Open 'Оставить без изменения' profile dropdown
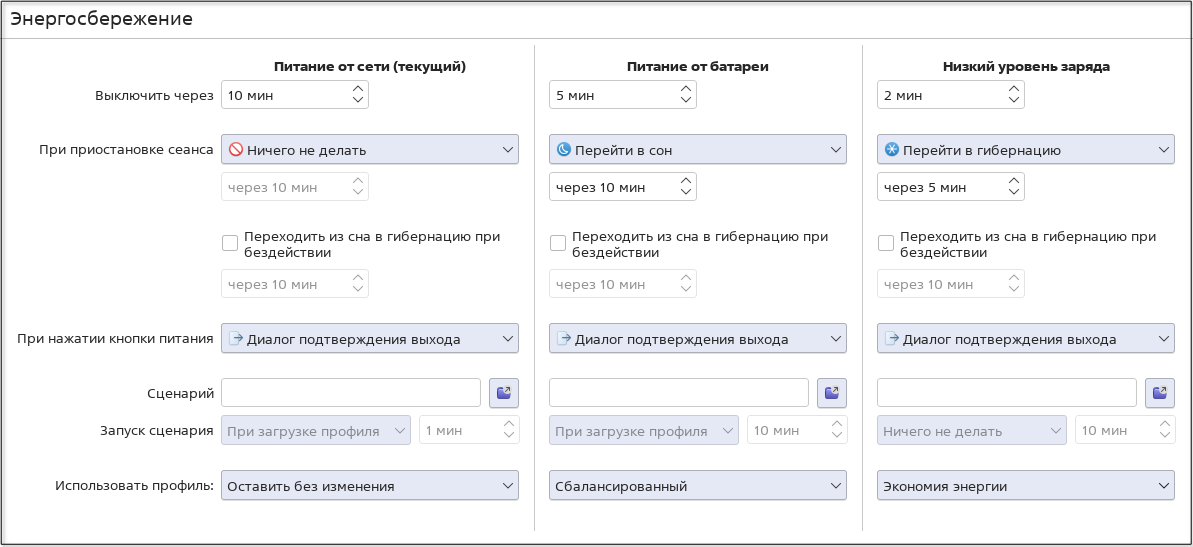 [x=369, y=486]
